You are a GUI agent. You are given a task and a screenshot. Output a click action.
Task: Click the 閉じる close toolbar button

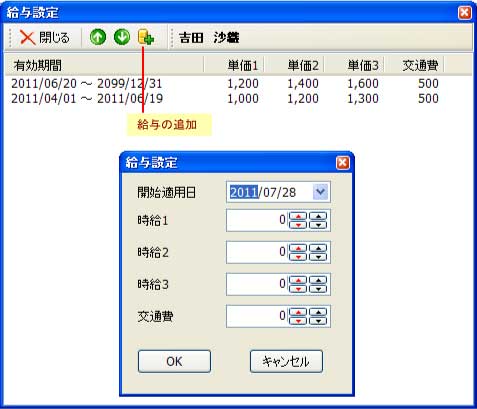(44, 37)
